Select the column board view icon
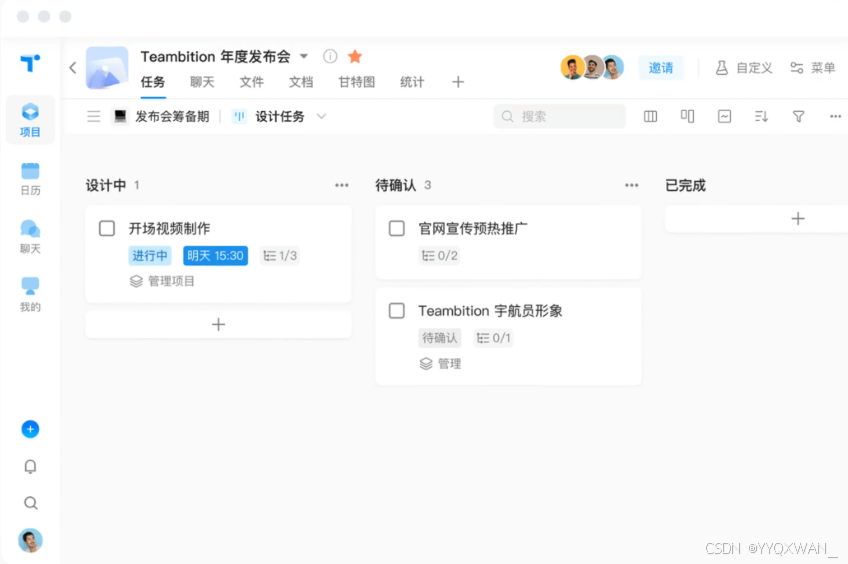The image size is (848, 564). pos(651,116)
